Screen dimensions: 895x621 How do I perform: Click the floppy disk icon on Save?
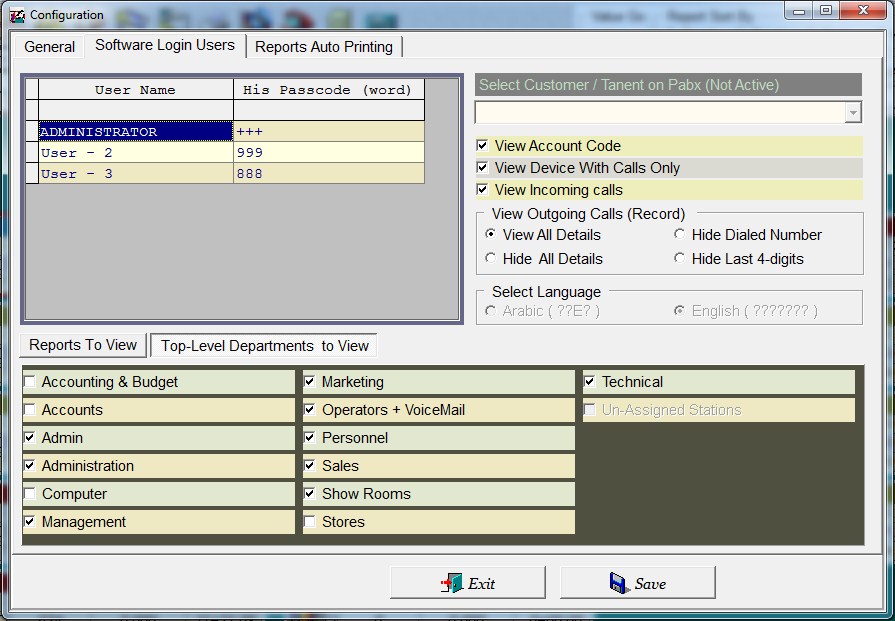(x=619, y=583)
